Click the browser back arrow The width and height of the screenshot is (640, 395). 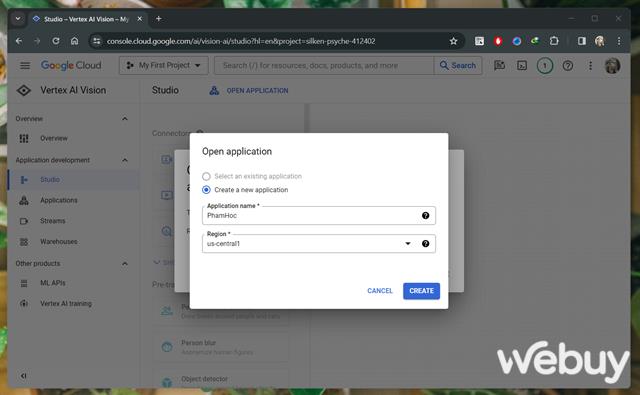[19, 41]
